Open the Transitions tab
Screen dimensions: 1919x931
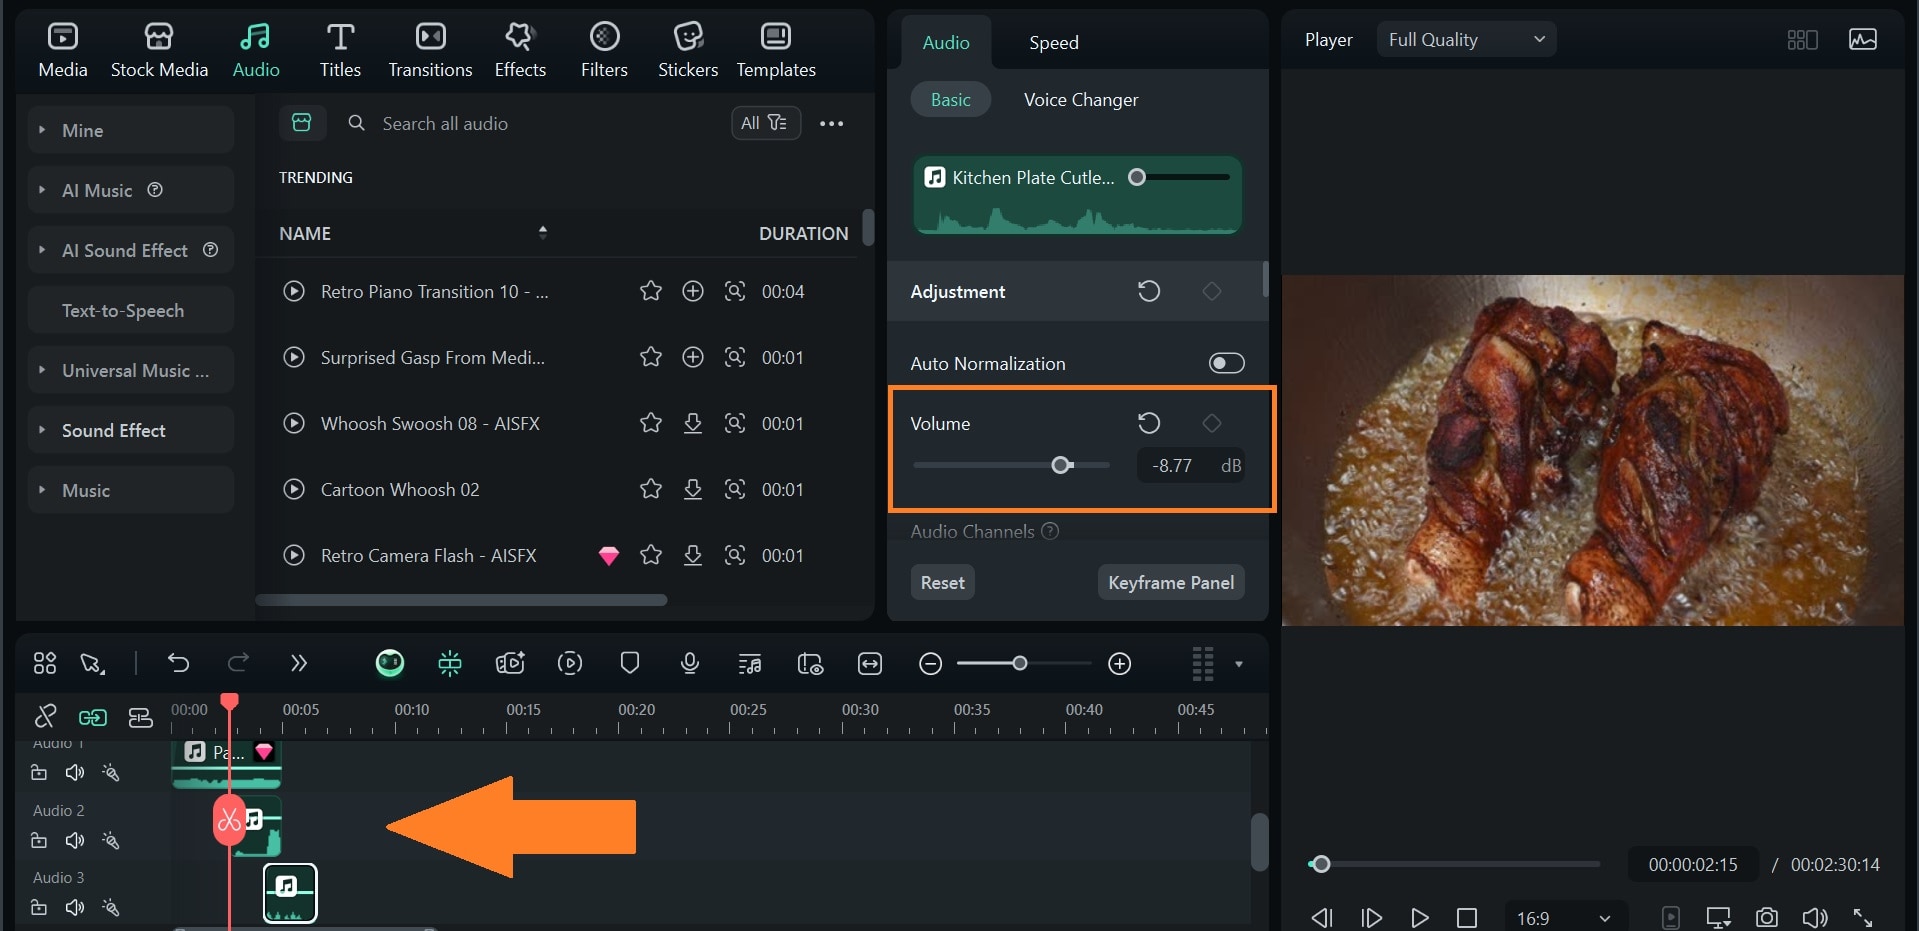tap(430, 50)
